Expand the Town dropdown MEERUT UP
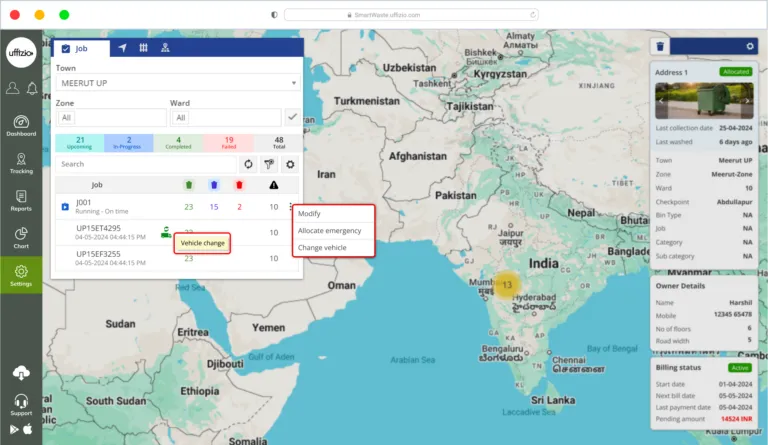768x445 pixels. [x=177, y=82]
